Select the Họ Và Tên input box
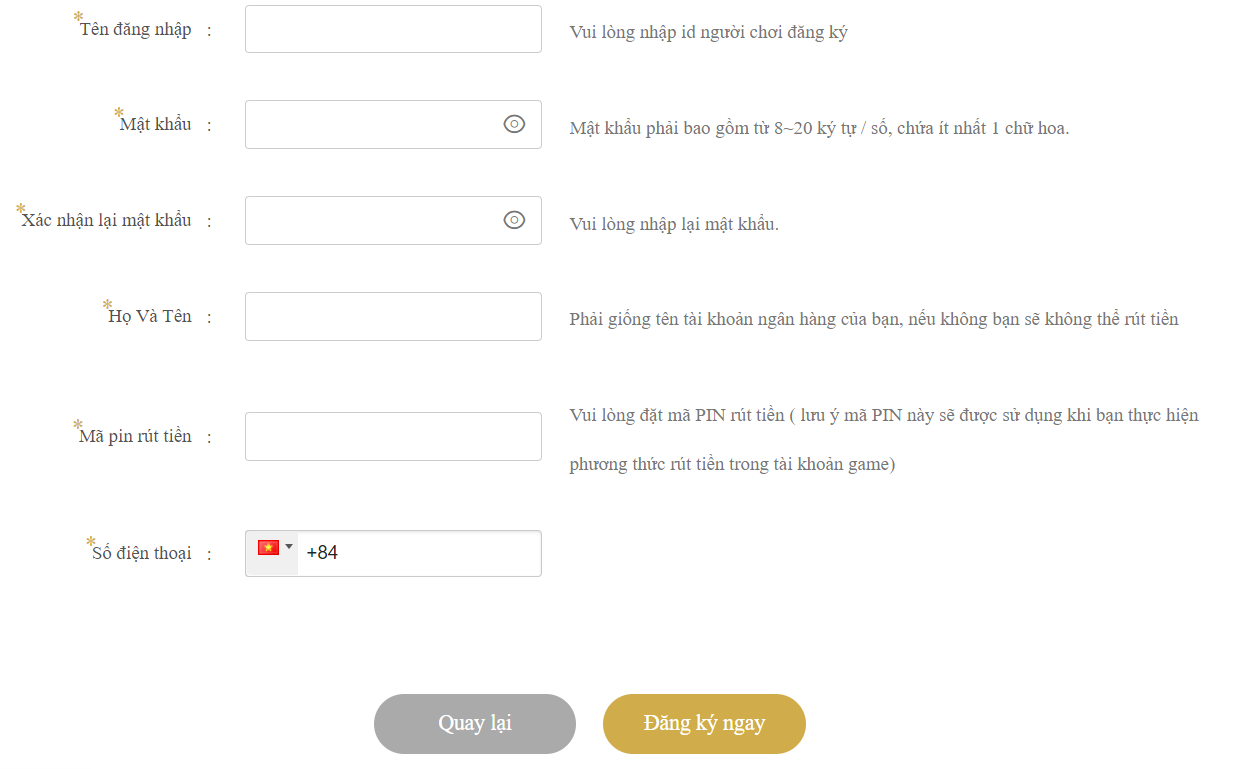The width and height of the screenshot is (1245, 769). coord(393,316)
